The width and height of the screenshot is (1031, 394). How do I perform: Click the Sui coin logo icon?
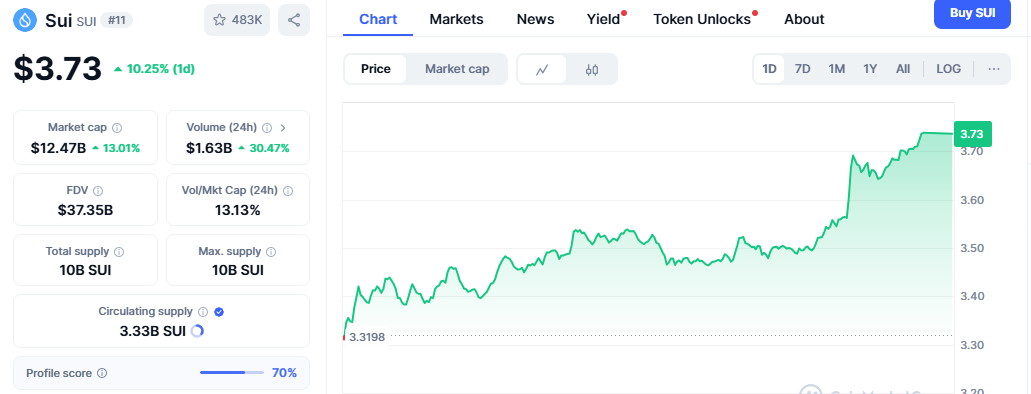[x=25, y=20]
